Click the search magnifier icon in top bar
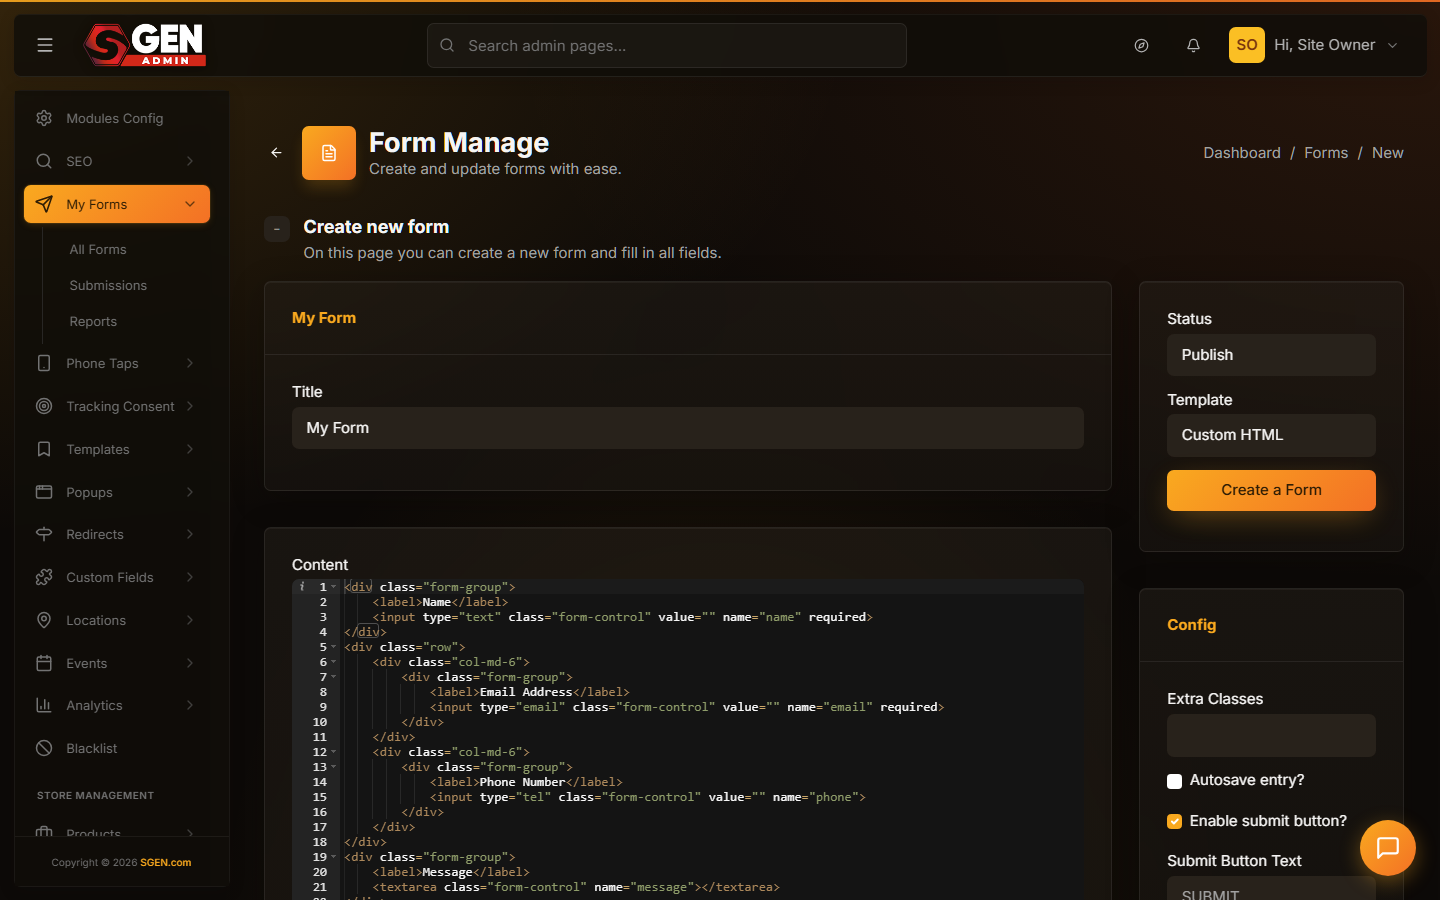Viewport: 1440px width, 900px height. pyautogui.click(x=447, y=45)
